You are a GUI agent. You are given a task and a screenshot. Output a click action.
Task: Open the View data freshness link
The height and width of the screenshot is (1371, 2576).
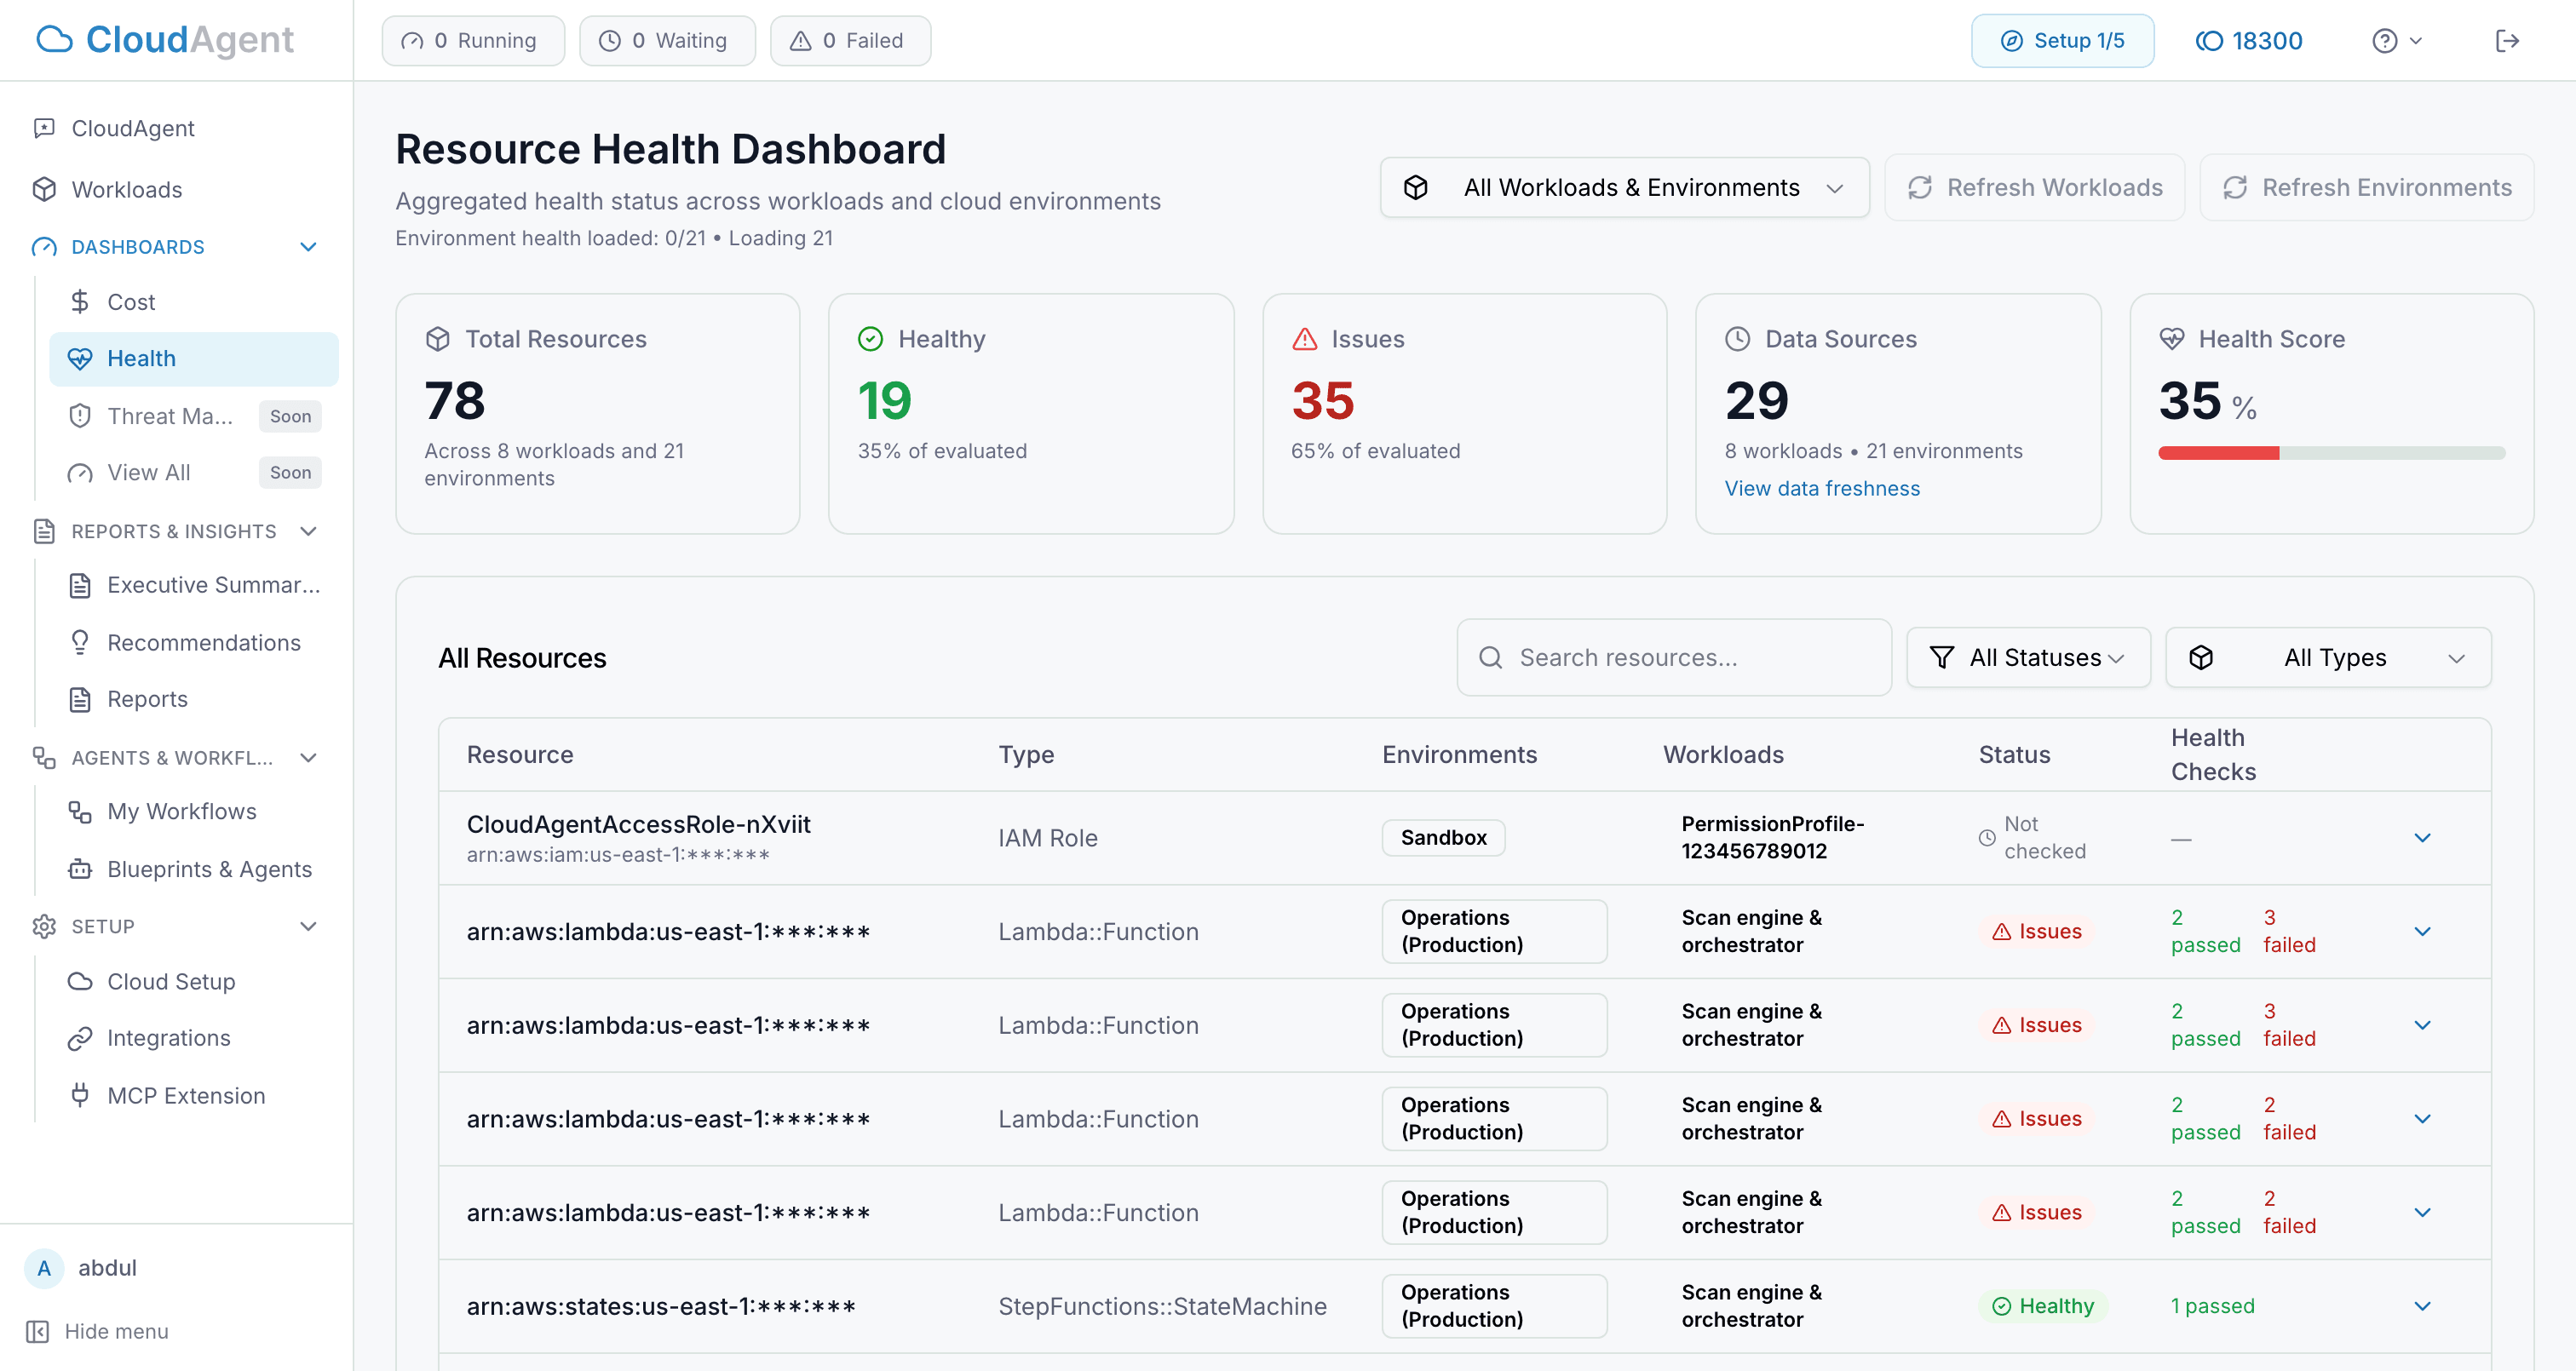pos(1822,488)
